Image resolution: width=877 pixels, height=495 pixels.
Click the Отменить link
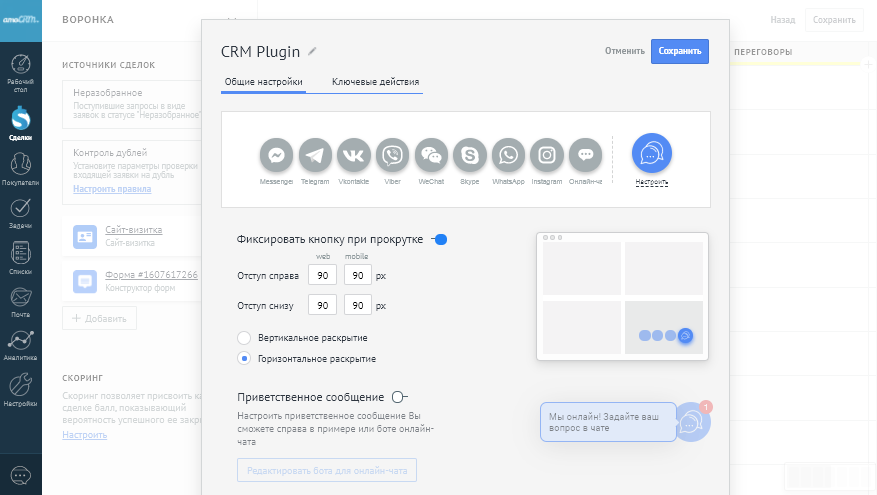pos(624,51)
